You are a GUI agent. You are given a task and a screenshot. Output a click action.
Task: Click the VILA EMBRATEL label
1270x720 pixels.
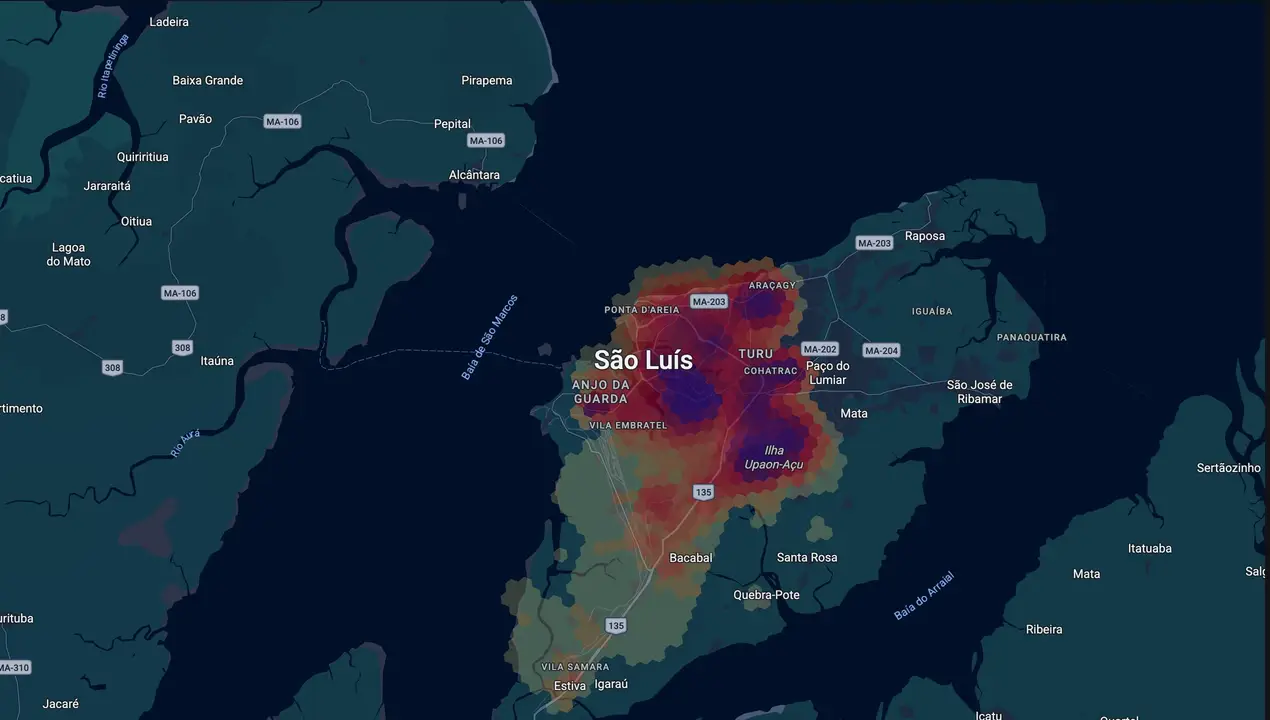coord(628,425)
